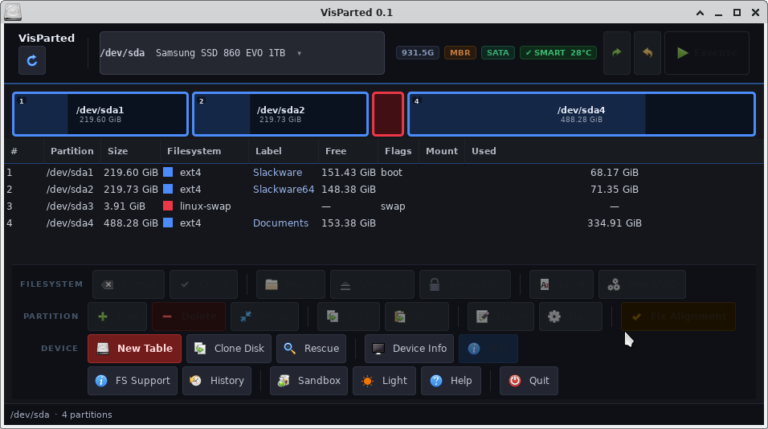Select the /dev/sda2 block in disk map
This screenshot has height=429, width=768.
[280, 114]
